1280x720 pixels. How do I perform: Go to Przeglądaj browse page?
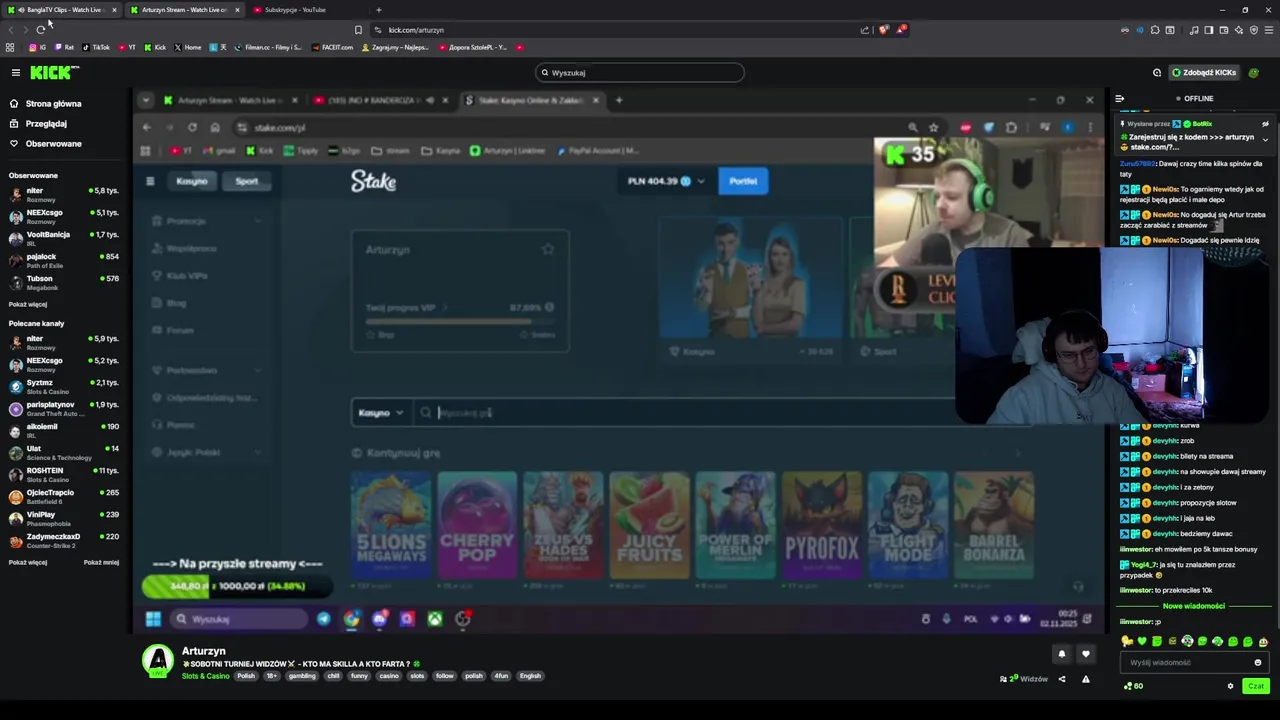coord(38,124)
